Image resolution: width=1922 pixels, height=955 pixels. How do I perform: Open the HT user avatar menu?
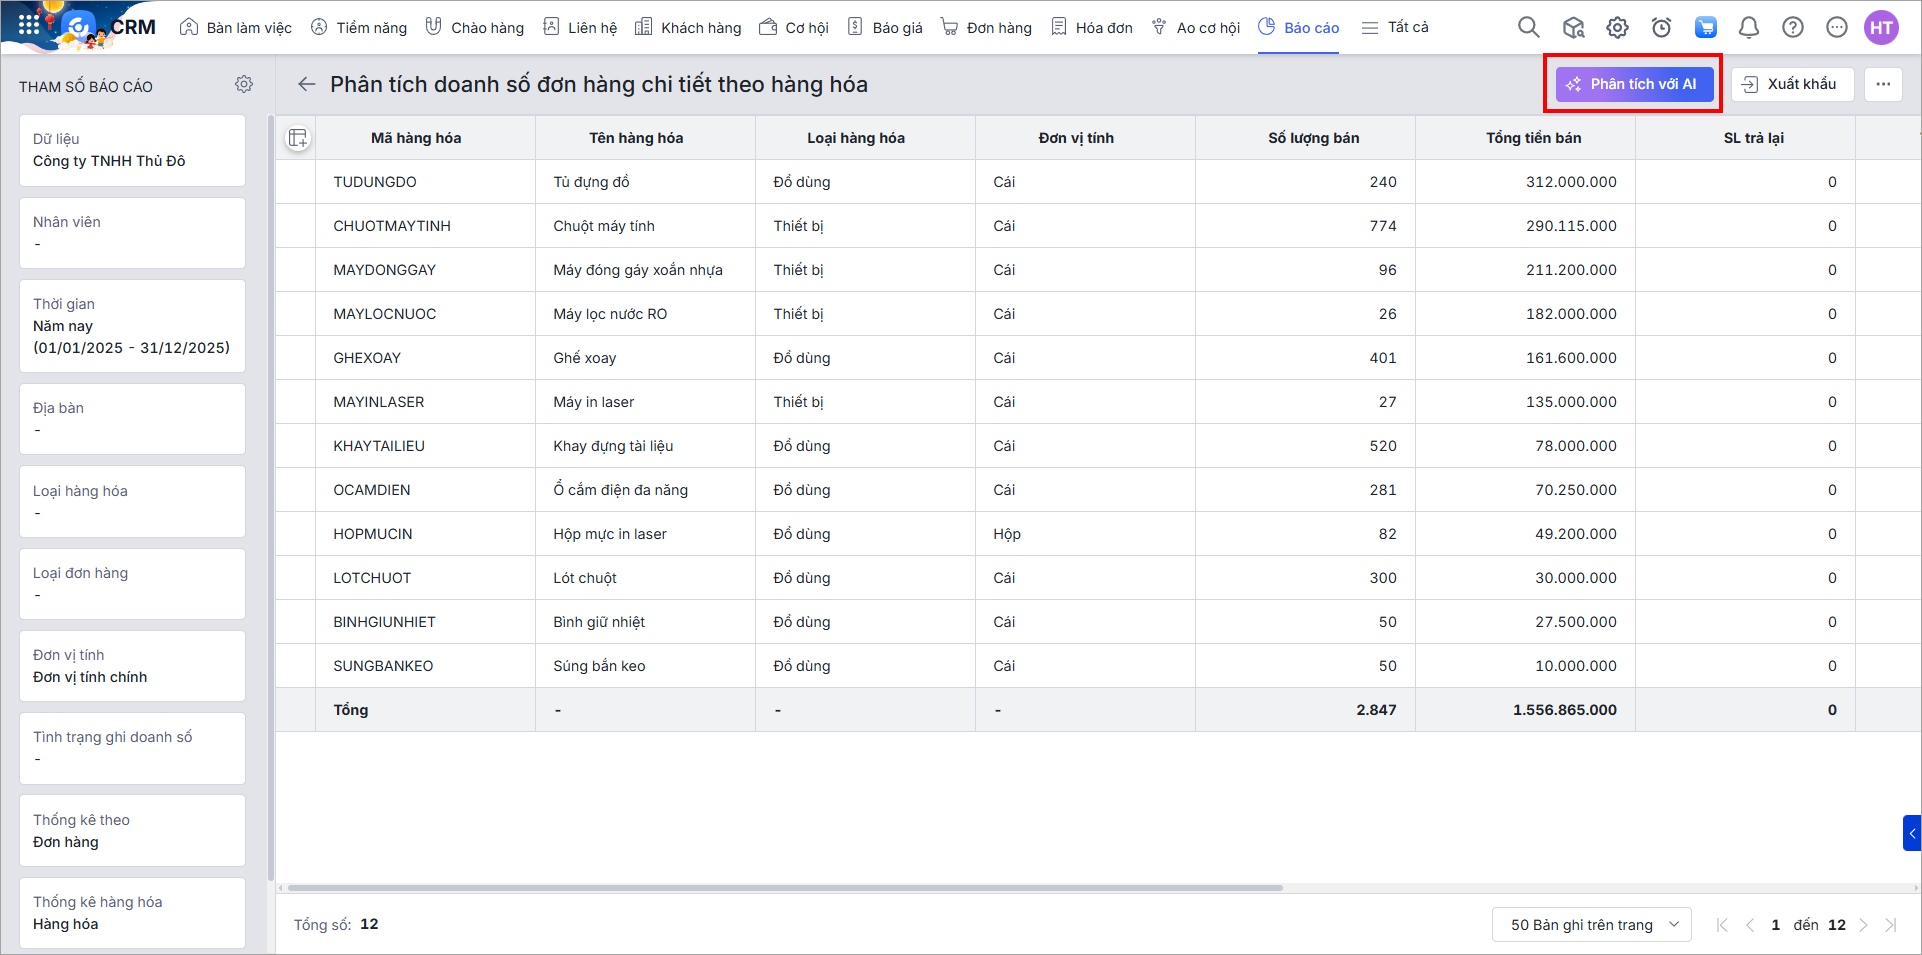pos(1881,28)
